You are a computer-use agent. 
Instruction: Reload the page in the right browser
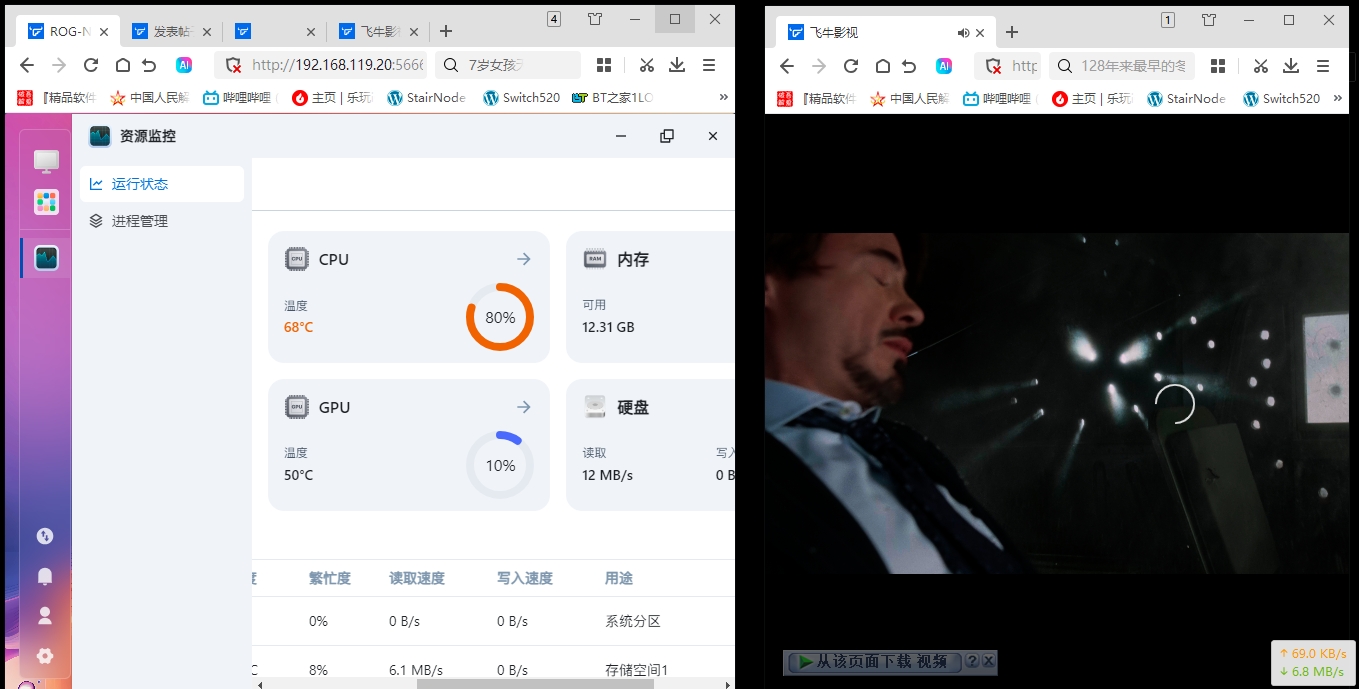tap(851, 65)
